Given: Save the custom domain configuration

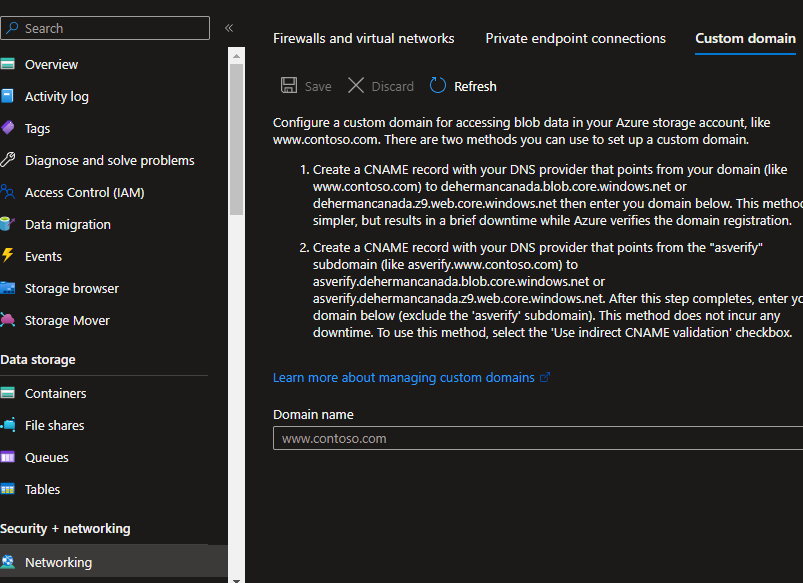Looking at the screenshot, I should pos(306,86).
